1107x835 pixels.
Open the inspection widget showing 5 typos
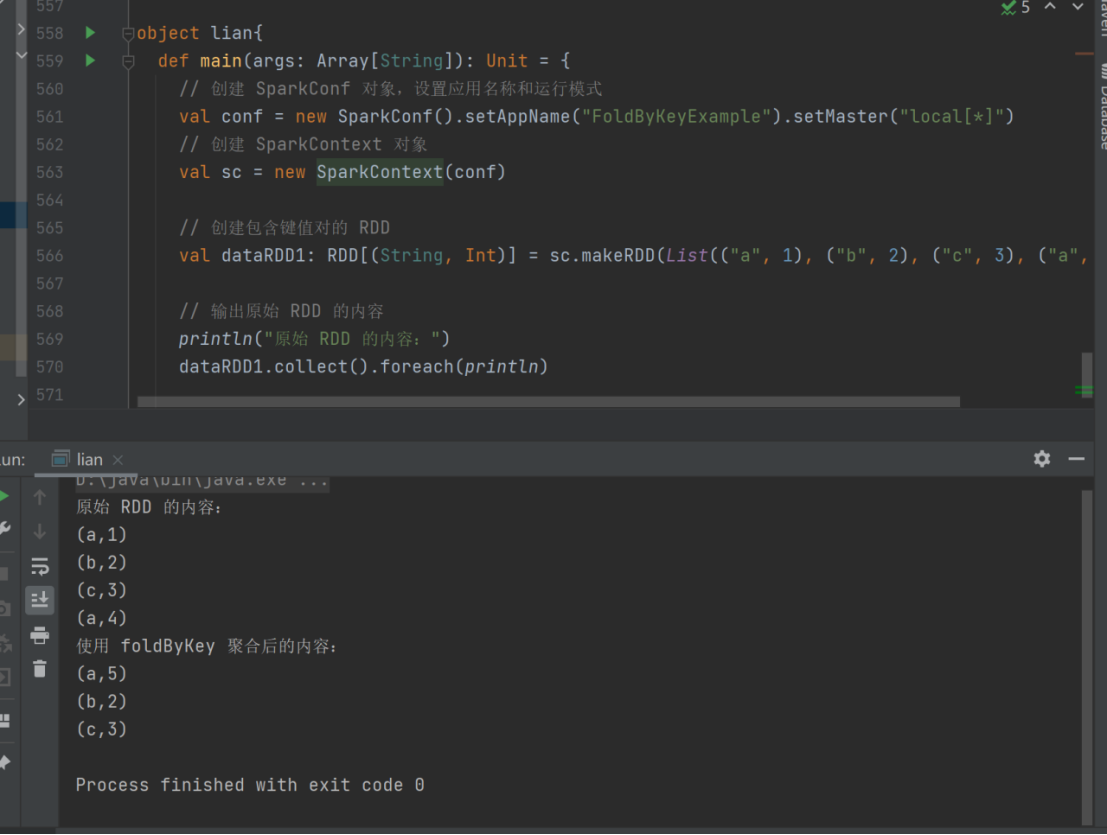[x=1015, y=7]
